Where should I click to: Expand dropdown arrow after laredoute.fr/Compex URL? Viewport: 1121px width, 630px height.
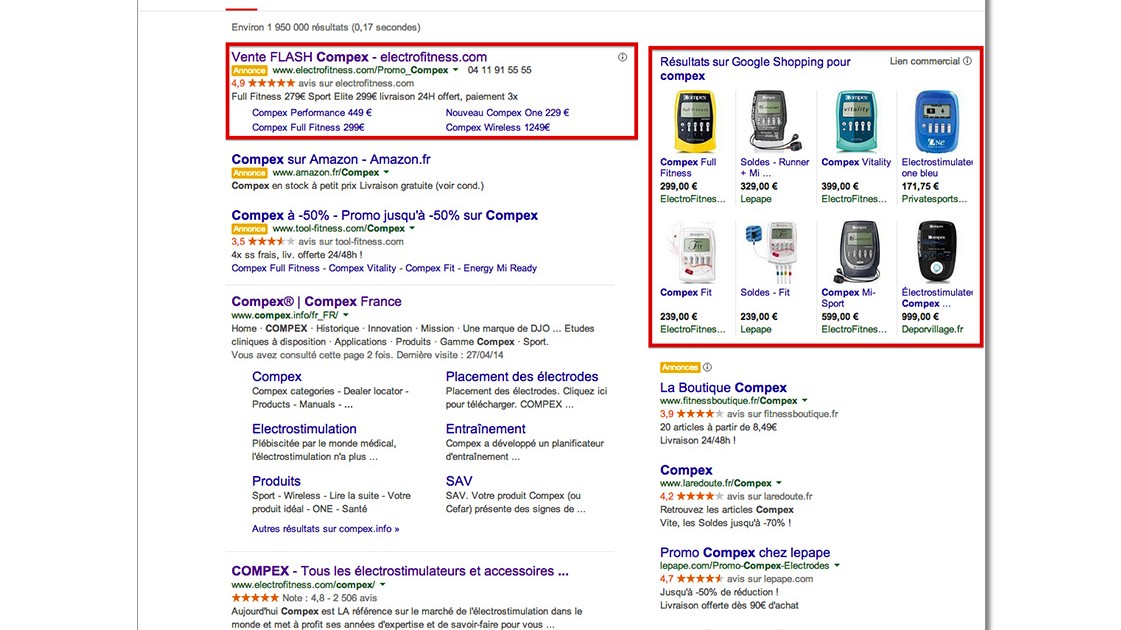(779, 483)
